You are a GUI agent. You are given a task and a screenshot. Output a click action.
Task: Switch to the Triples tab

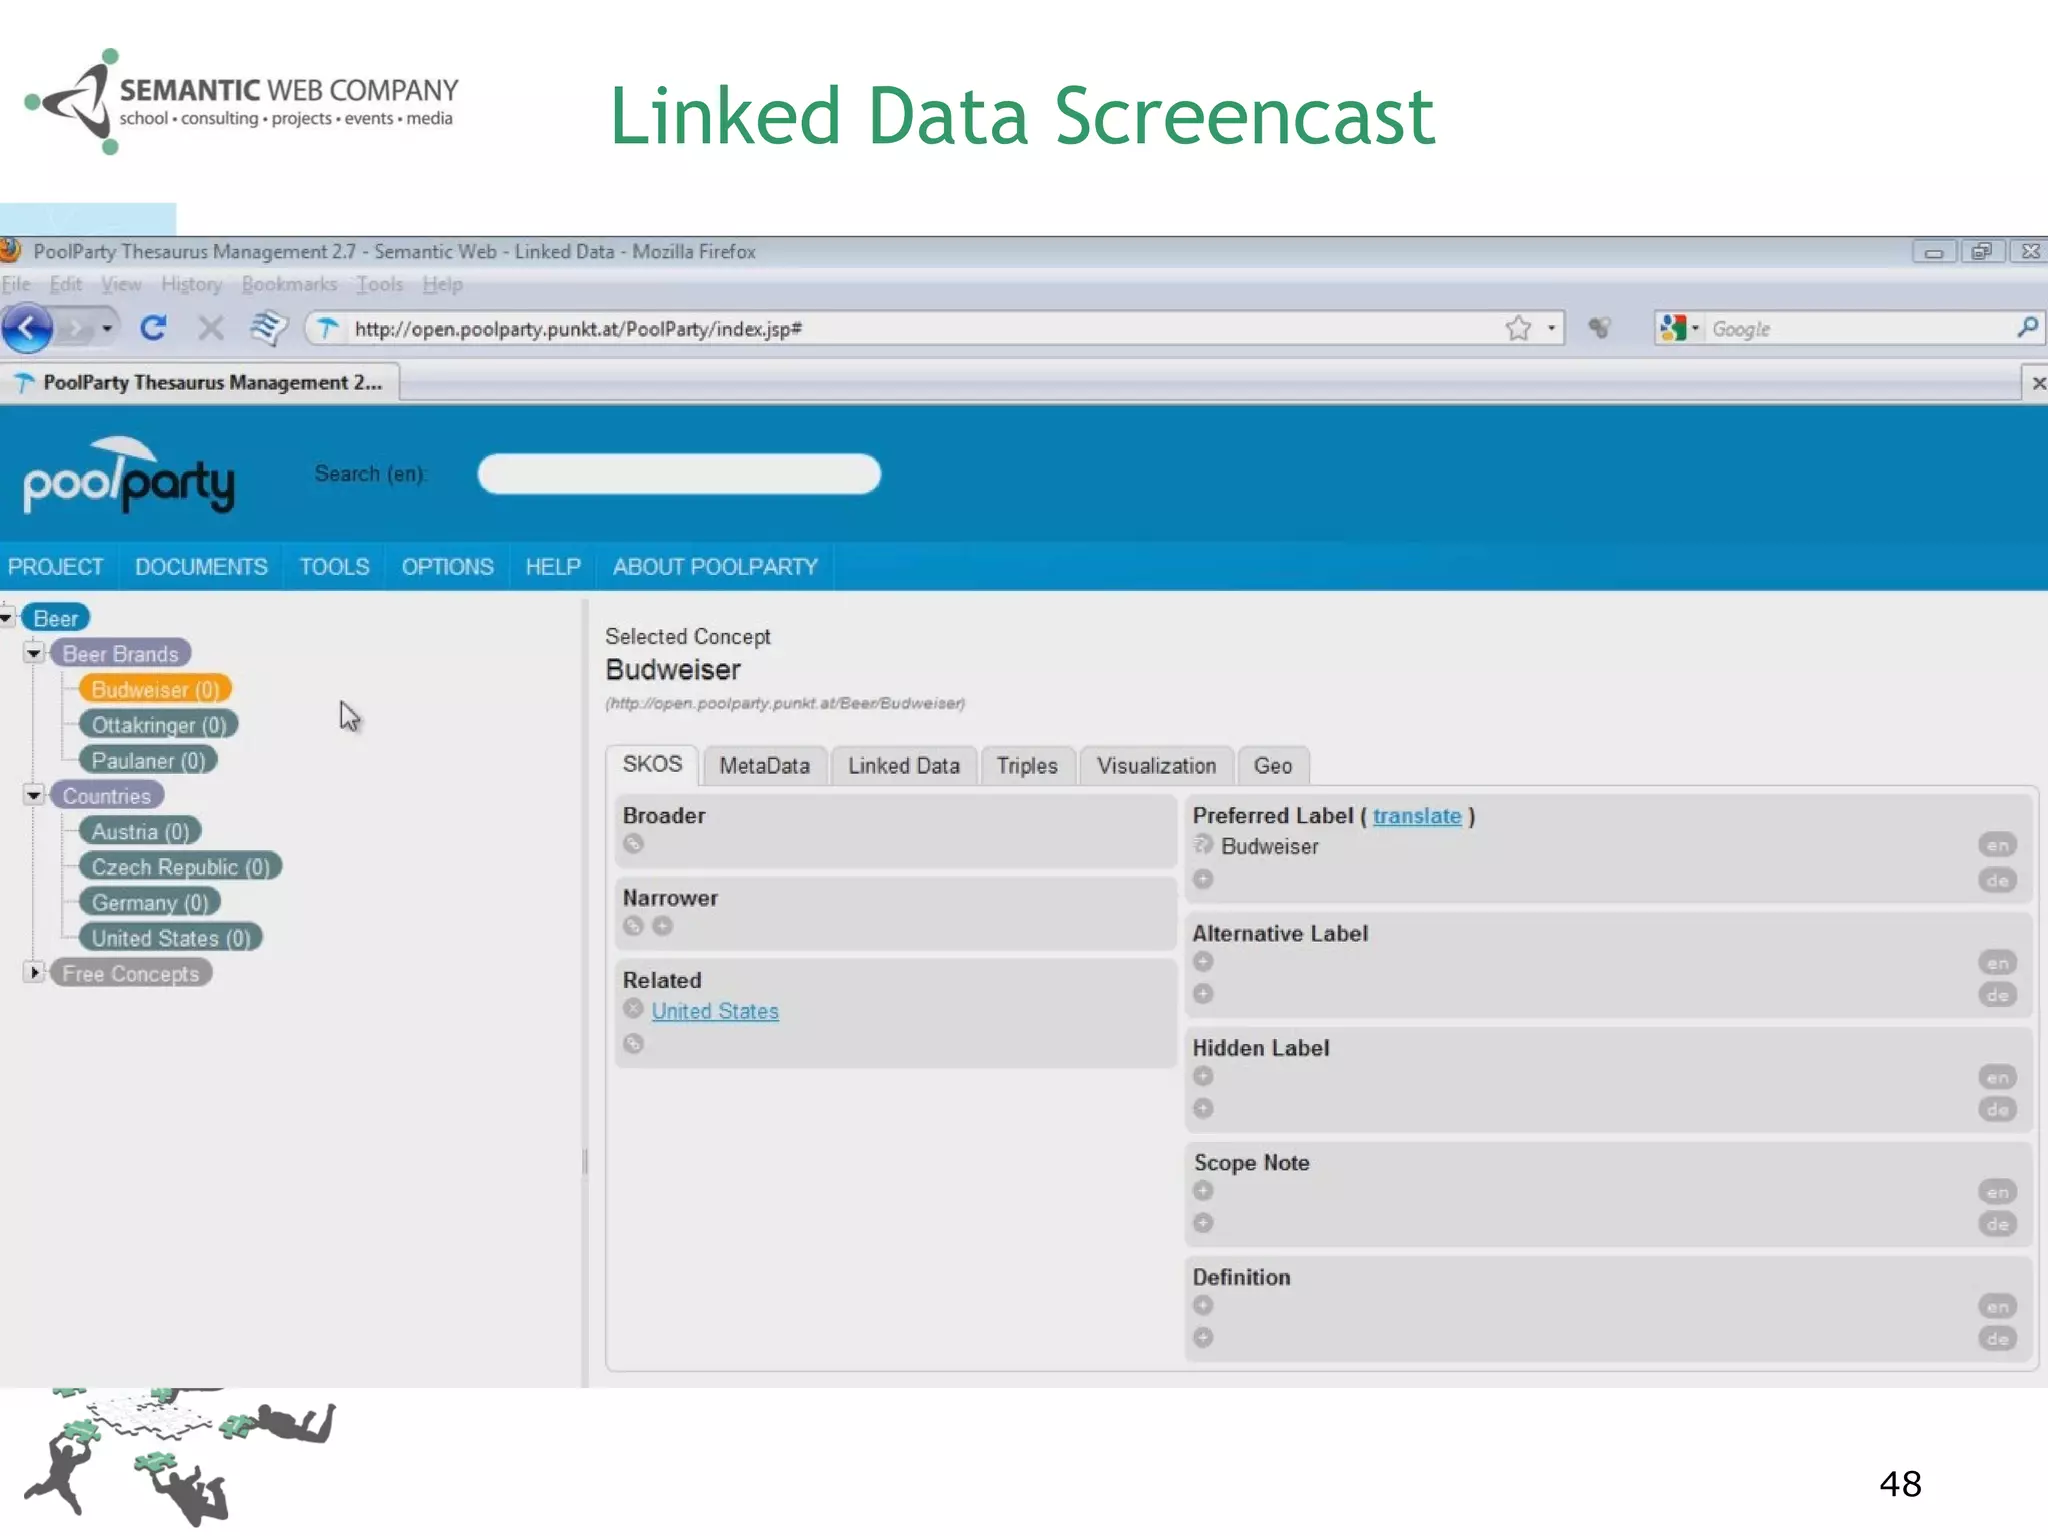click(1027, 766)
